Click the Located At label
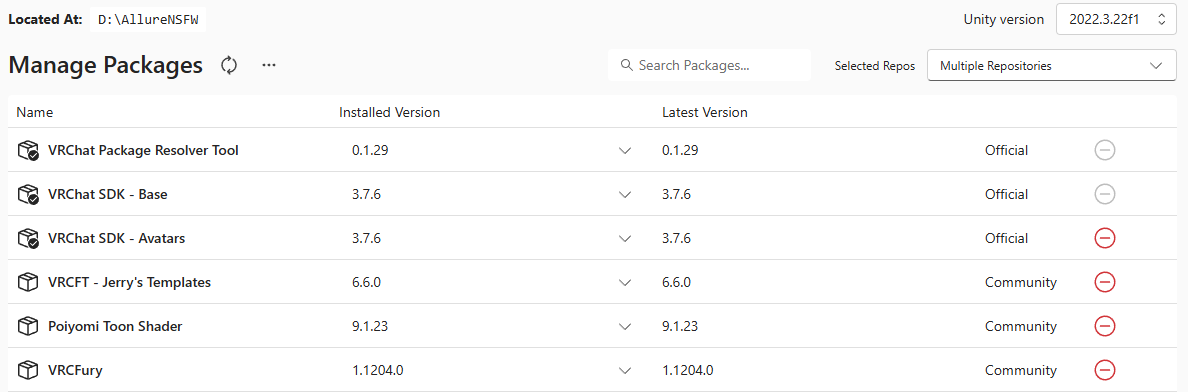1188x392 pixels. coord(45,20)
